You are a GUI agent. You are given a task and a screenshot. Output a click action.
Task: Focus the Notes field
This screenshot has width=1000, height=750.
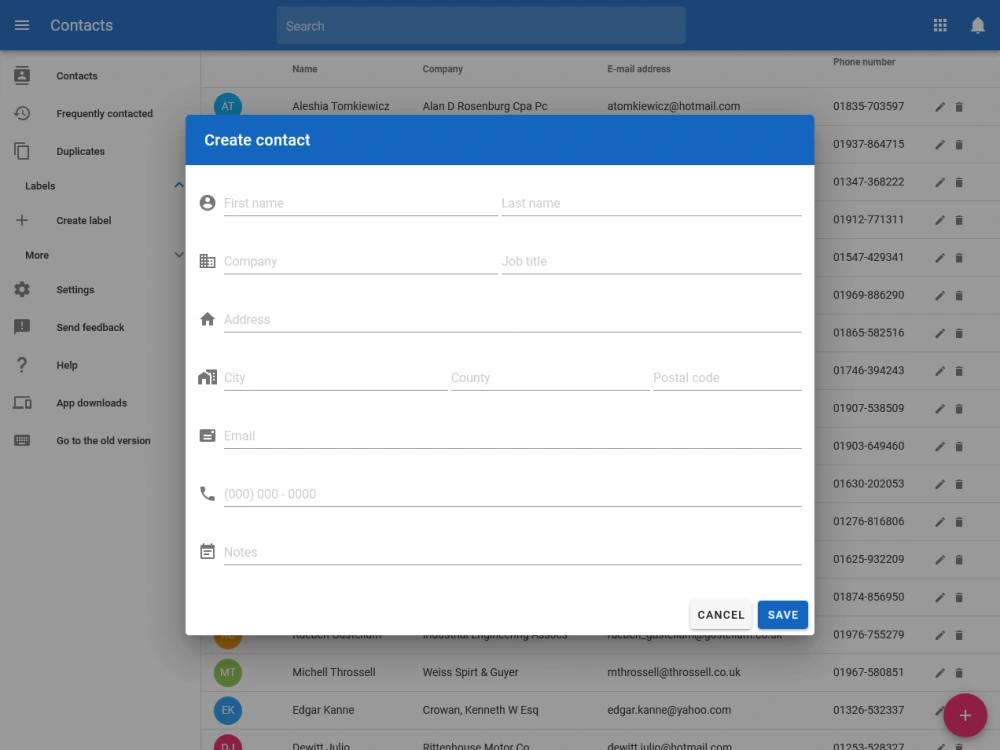(x=513, y=552)
